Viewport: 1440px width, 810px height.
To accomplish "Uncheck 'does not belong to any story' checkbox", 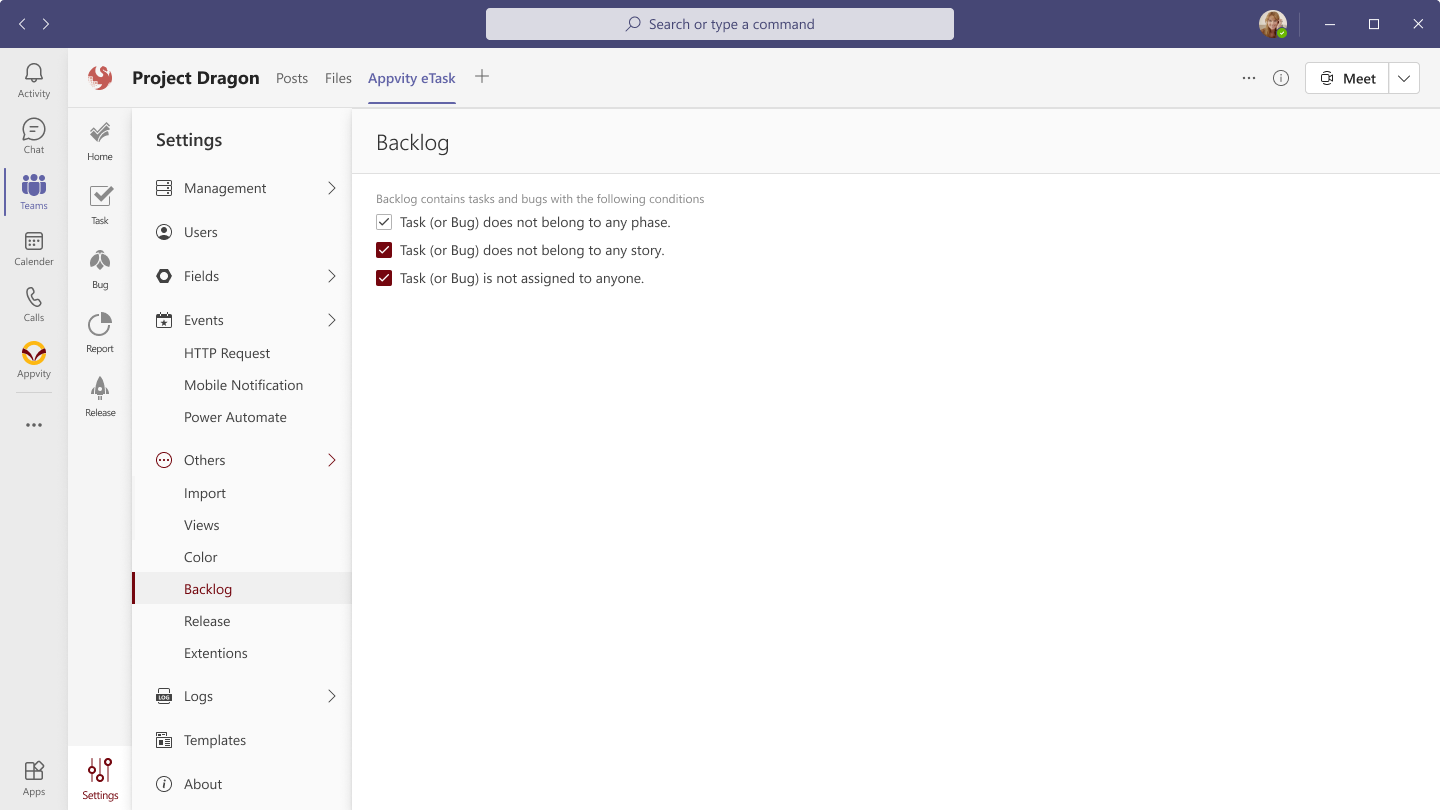I will 384,250.
